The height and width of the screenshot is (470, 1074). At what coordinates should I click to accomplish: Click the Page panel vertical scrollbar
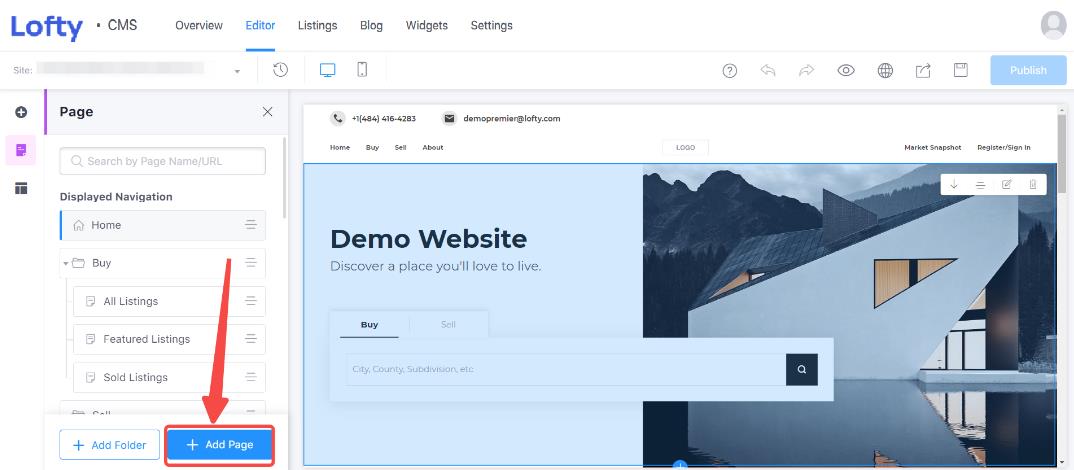click(x=285, y=177)
